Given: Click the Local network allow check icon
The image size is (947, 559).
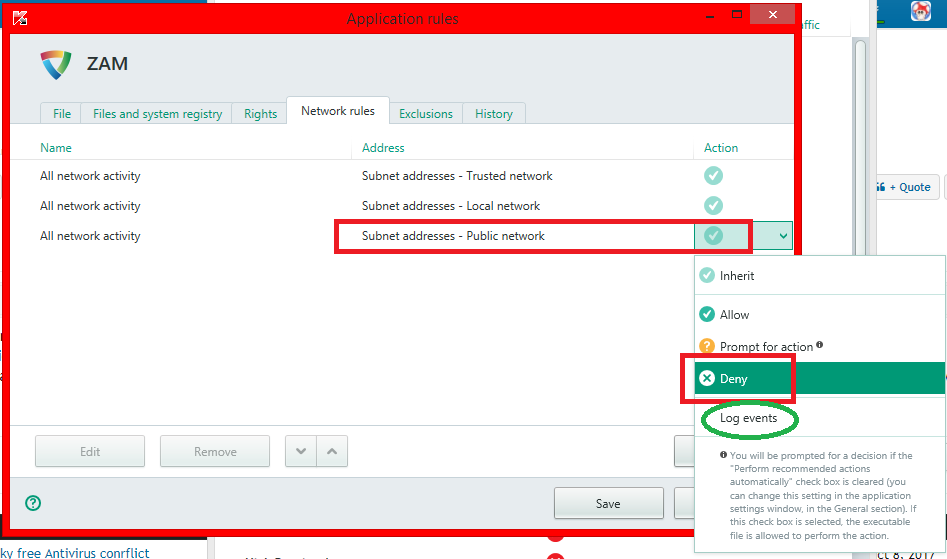Looking at the screenshot, I should (x=713, y=205).
